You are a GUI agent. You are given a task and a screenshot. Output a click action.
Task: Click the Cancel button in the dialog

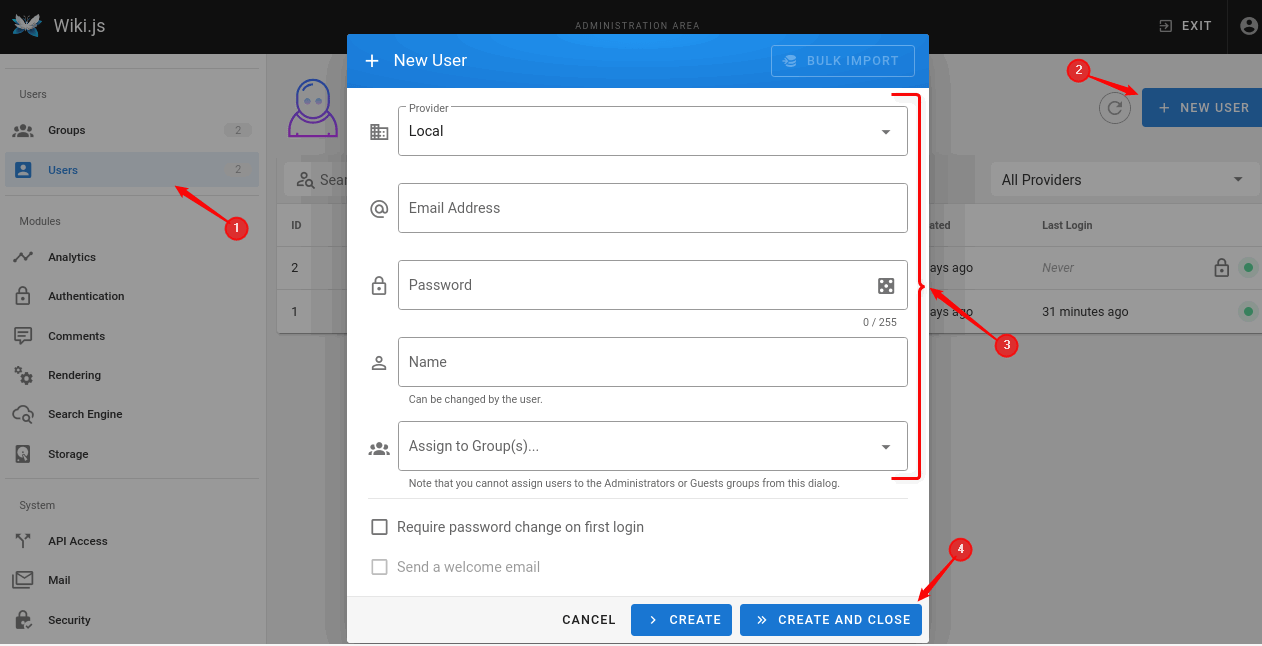pyautogui.click(x=589, y=620)
